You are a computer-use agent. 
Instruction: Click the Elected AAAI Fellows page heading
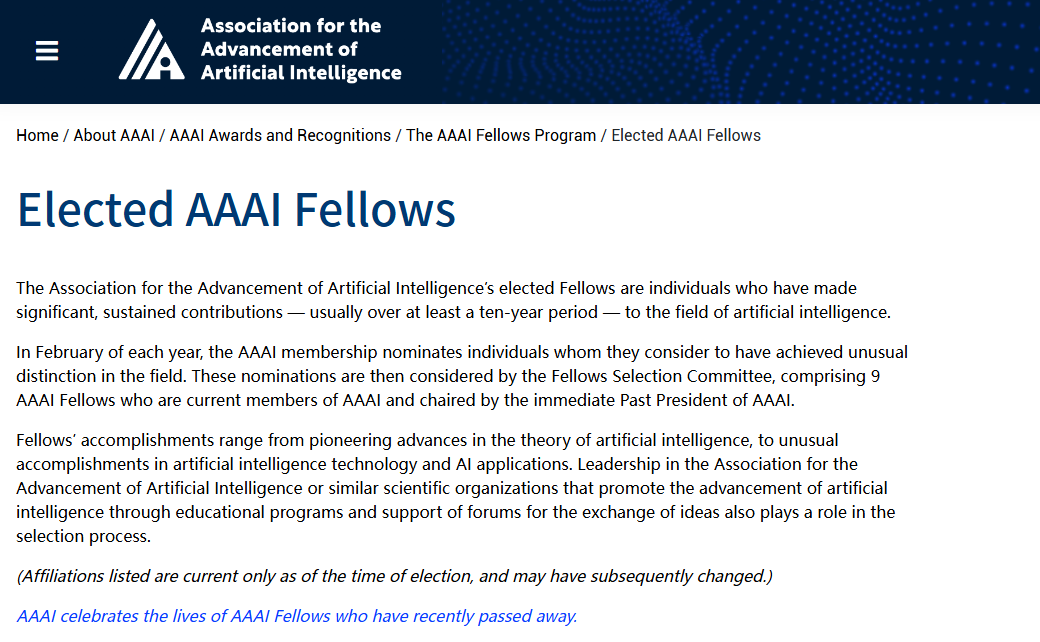(x=236, y=210)
